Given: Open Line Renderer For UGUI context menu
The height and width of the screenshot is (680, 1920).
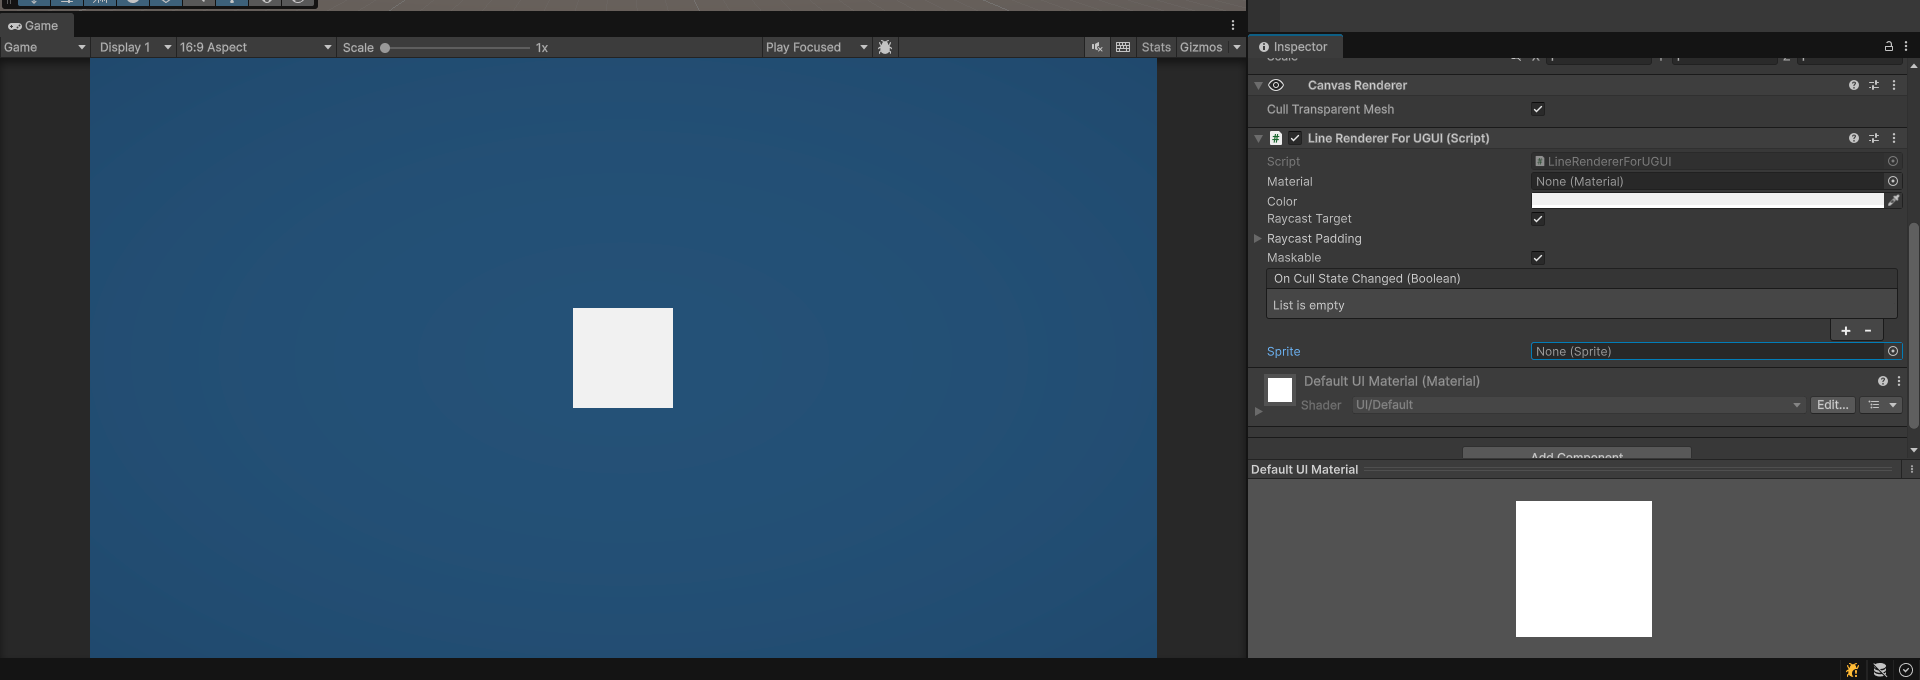Looking at the screenshot, I should point(1894,138).
